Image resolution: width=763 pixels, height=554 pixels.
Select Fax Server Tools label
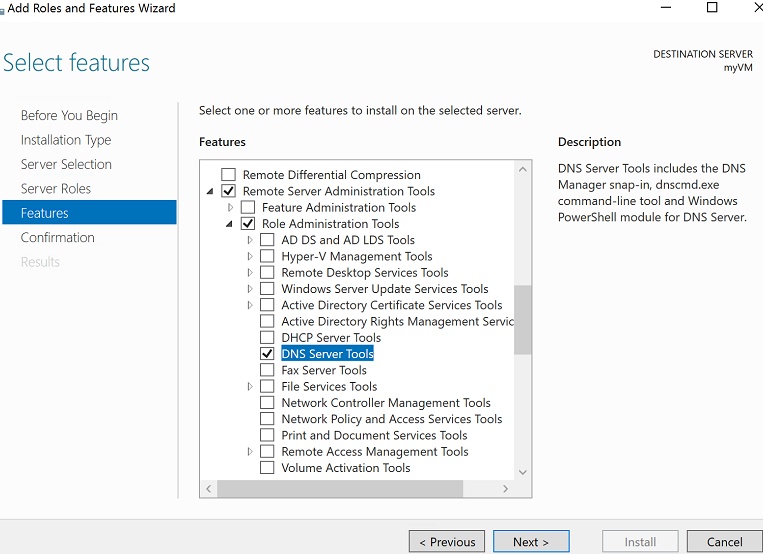coord(324,370)
